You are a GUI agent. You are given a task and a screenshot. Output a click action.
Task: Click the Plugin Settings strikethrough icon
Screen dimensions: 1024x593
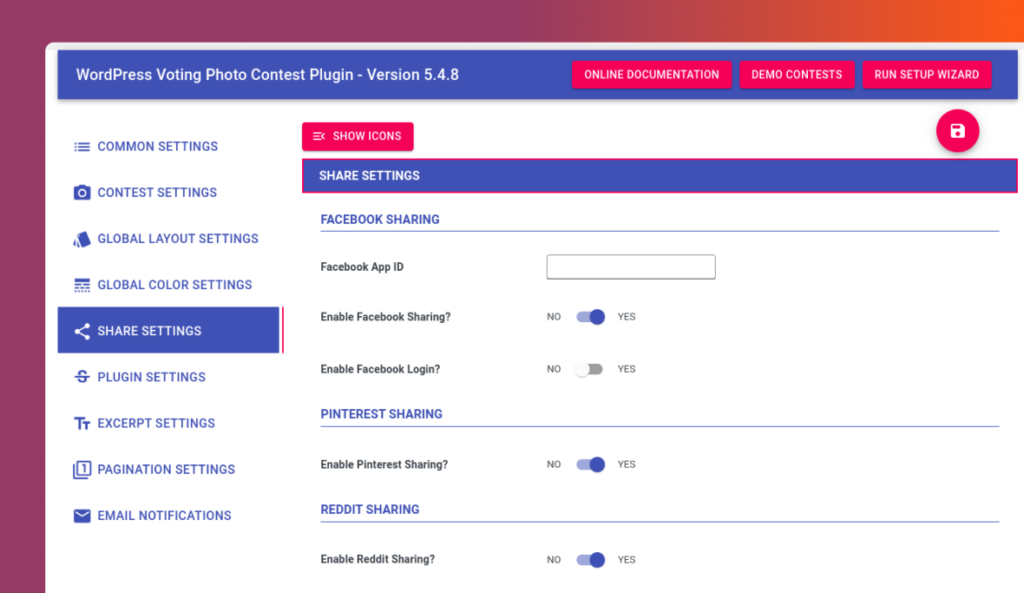point(82,377)
